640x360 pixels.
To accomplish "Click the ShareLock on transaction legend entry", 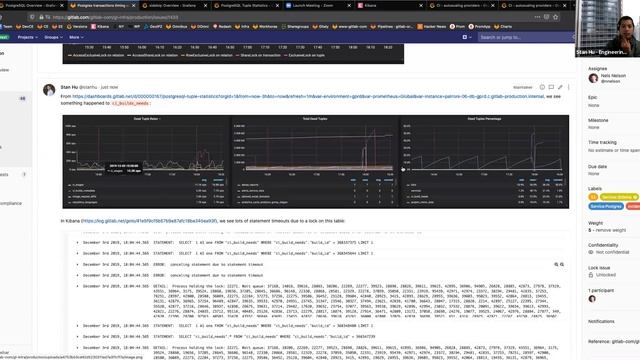I will click(x=258, y=55).
